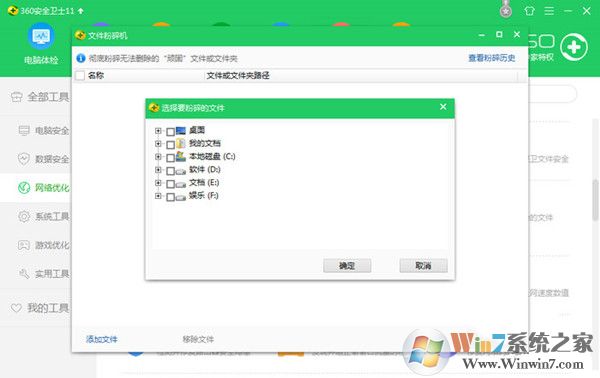Click the skin shirt icon in title bar
This screenshot has width=600, height=378.
[529, 11]
